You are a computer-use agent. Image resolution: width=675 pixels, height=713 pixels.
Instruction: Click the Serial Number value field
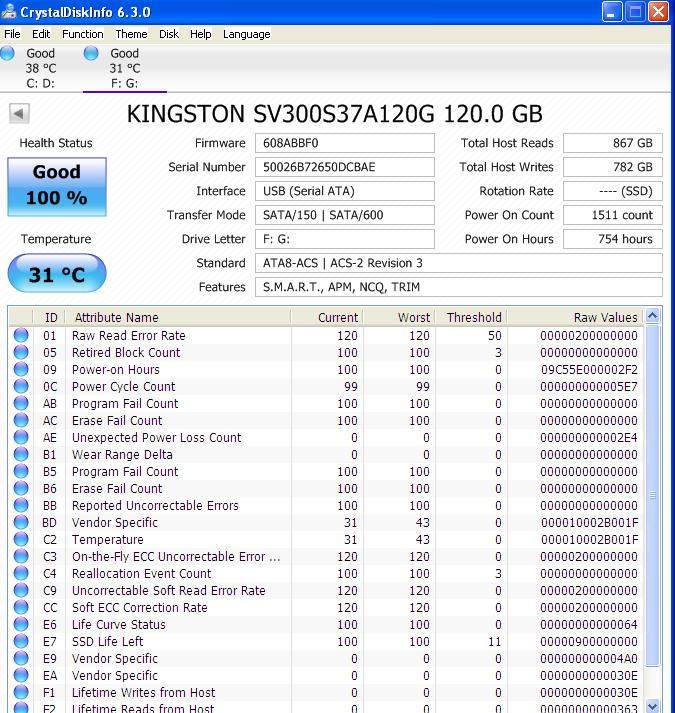pos(345,167)
